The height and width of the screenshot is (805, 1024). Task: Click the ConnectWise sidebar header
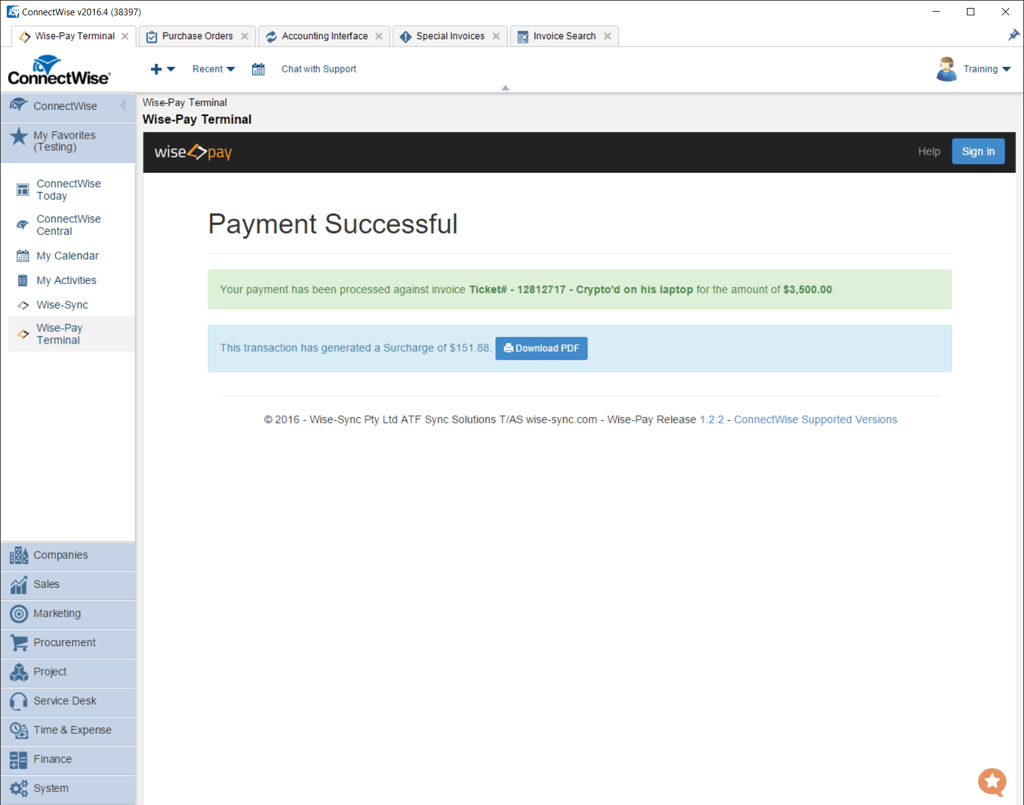(68, 106)
